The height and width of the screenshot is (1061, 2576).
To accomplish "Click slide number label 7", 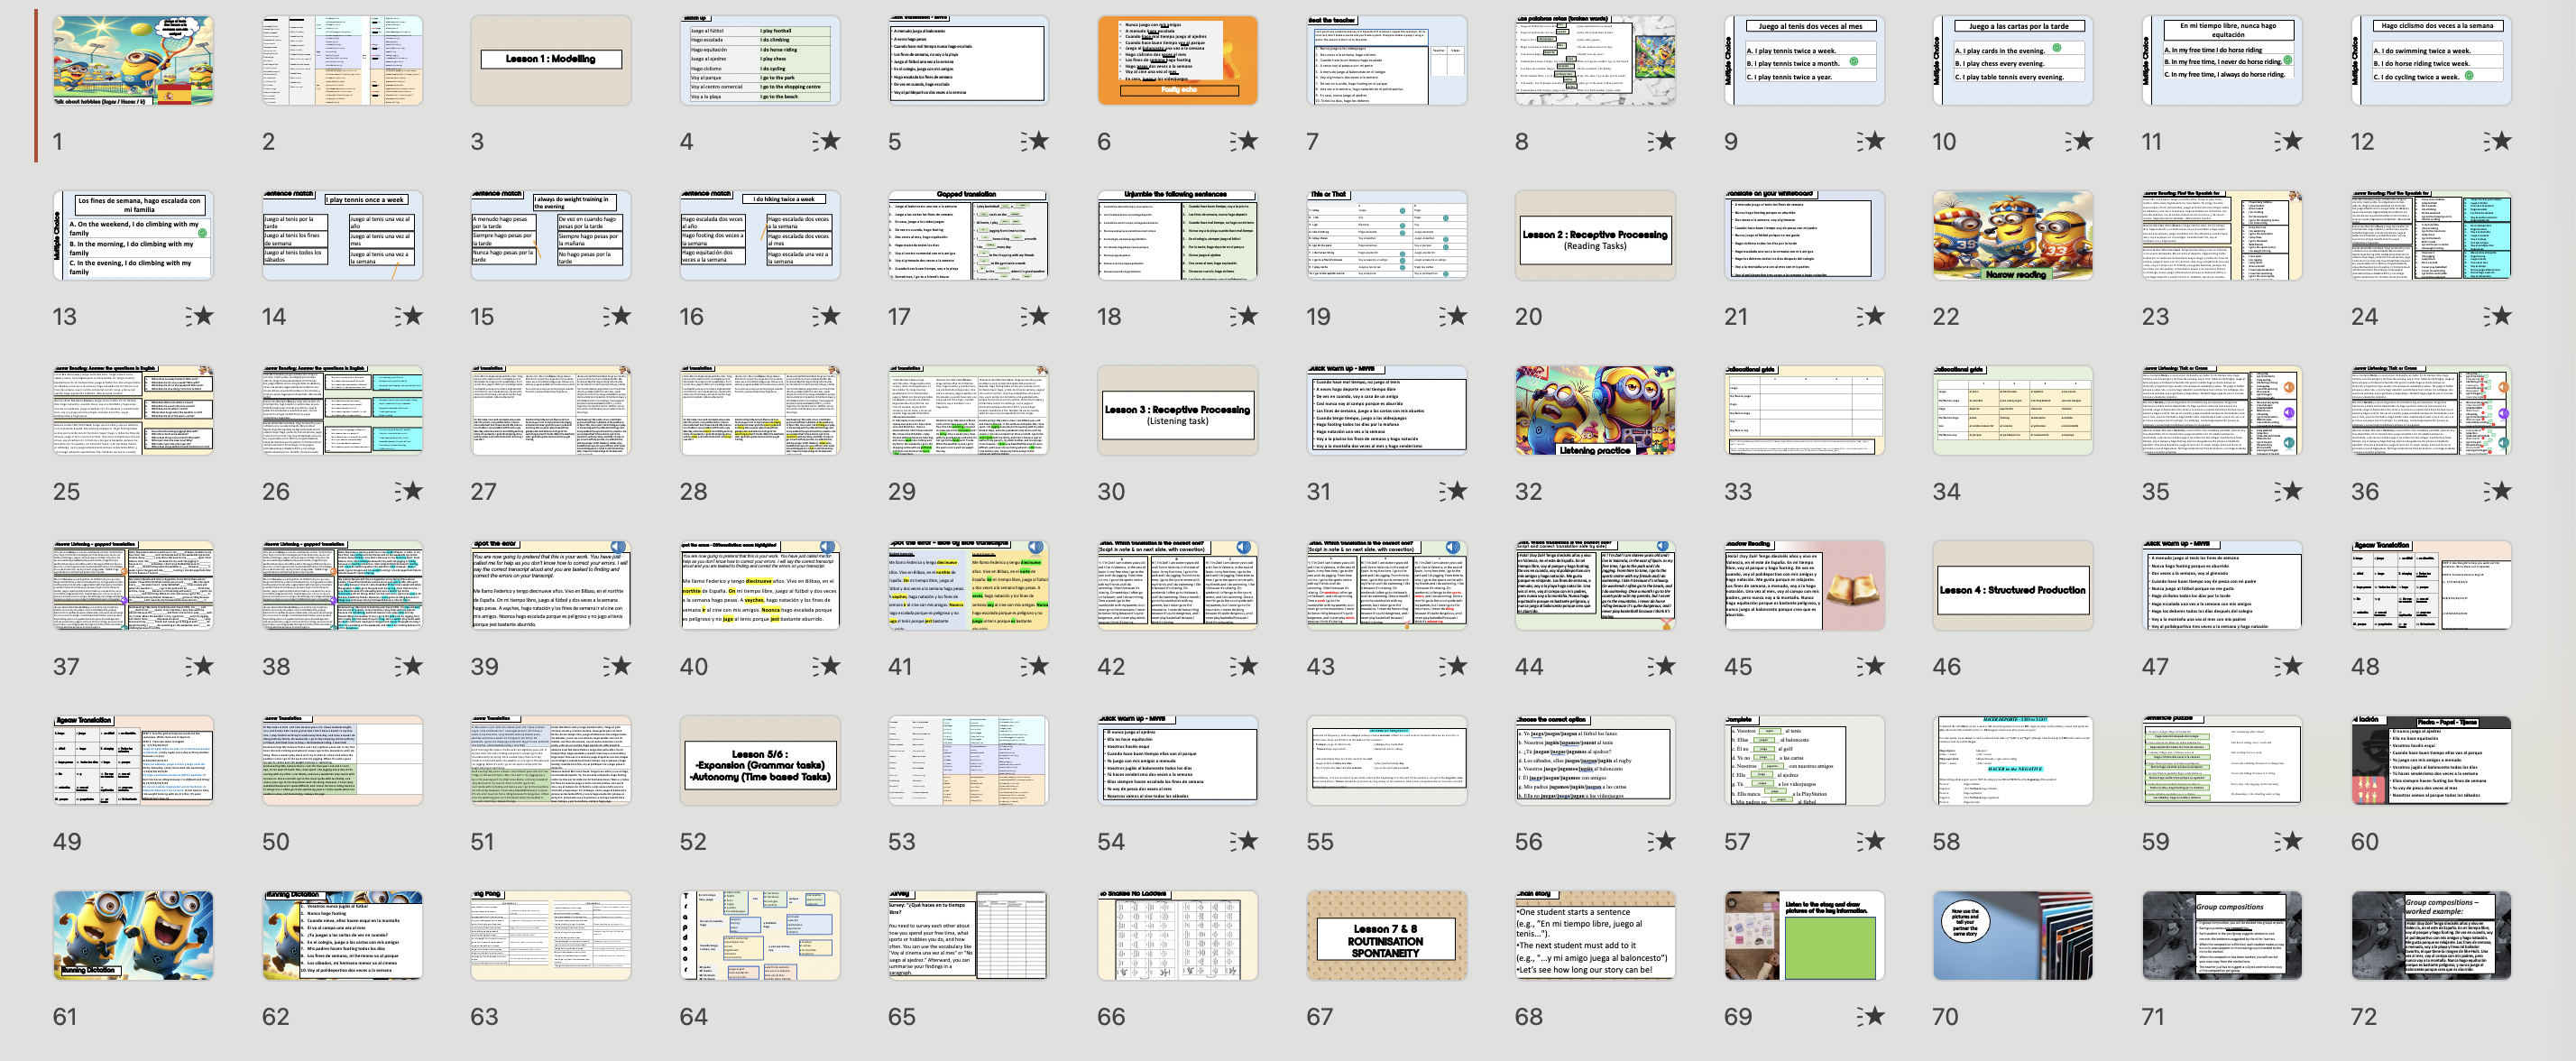I will coord(1313,141).
